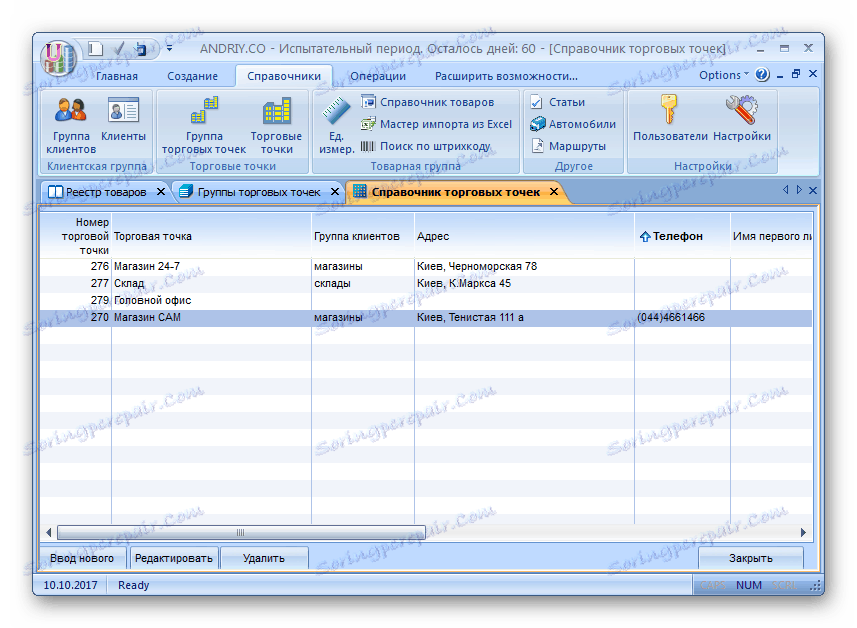Expand the quick access toolbar dropdown

coord(169,49)
